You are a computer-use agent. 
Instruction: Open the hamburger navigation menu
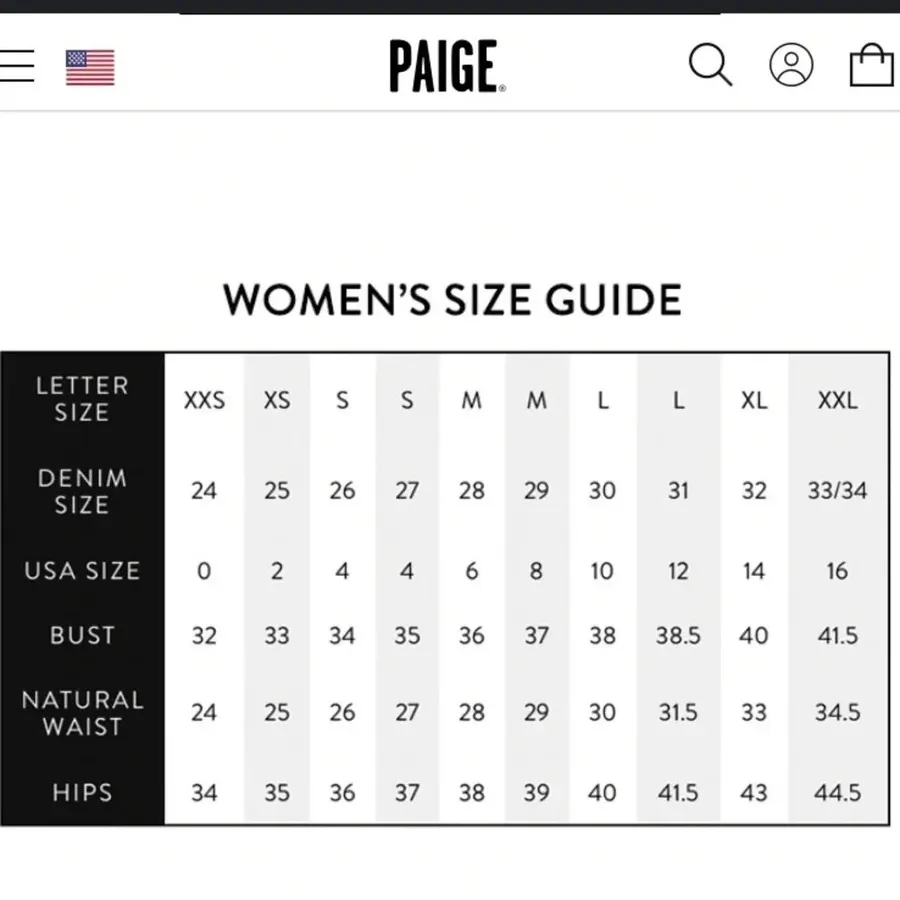click(16, 65)
